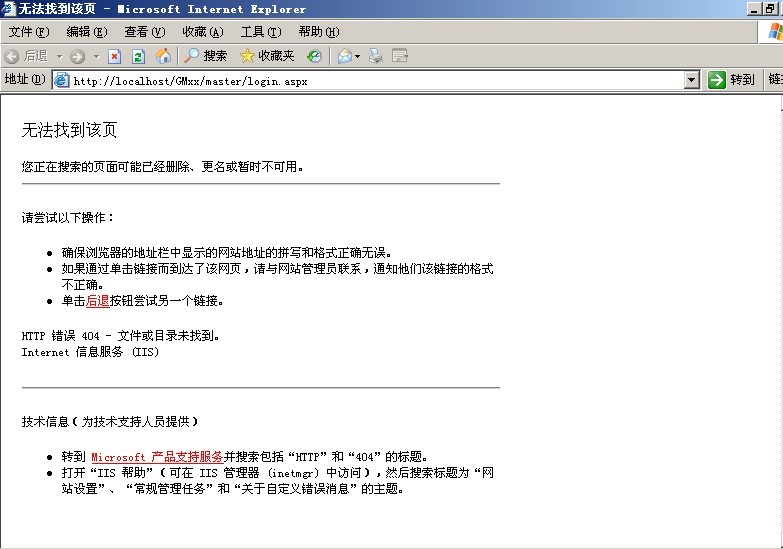Open the 工具(T) menu
This screenshot has height=549, width=783.
(x=261, y=32)
